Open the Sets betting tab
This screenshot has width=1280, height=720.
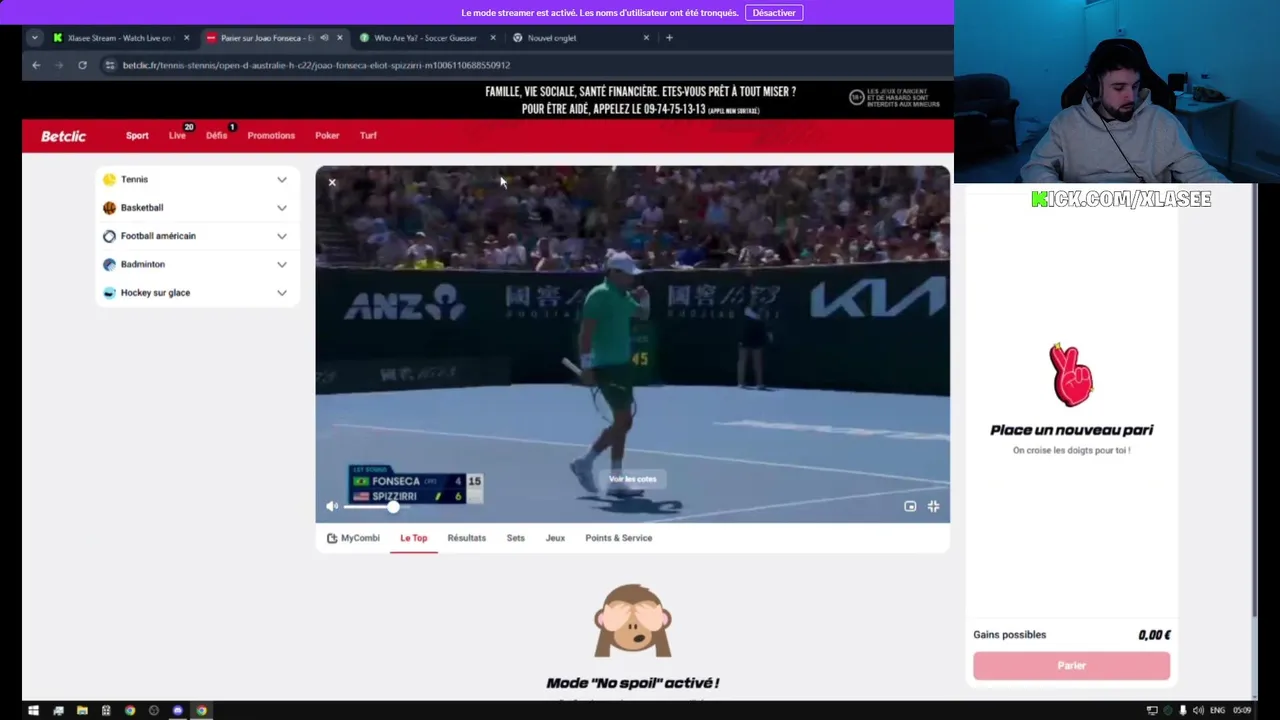[x=515, y=538]
